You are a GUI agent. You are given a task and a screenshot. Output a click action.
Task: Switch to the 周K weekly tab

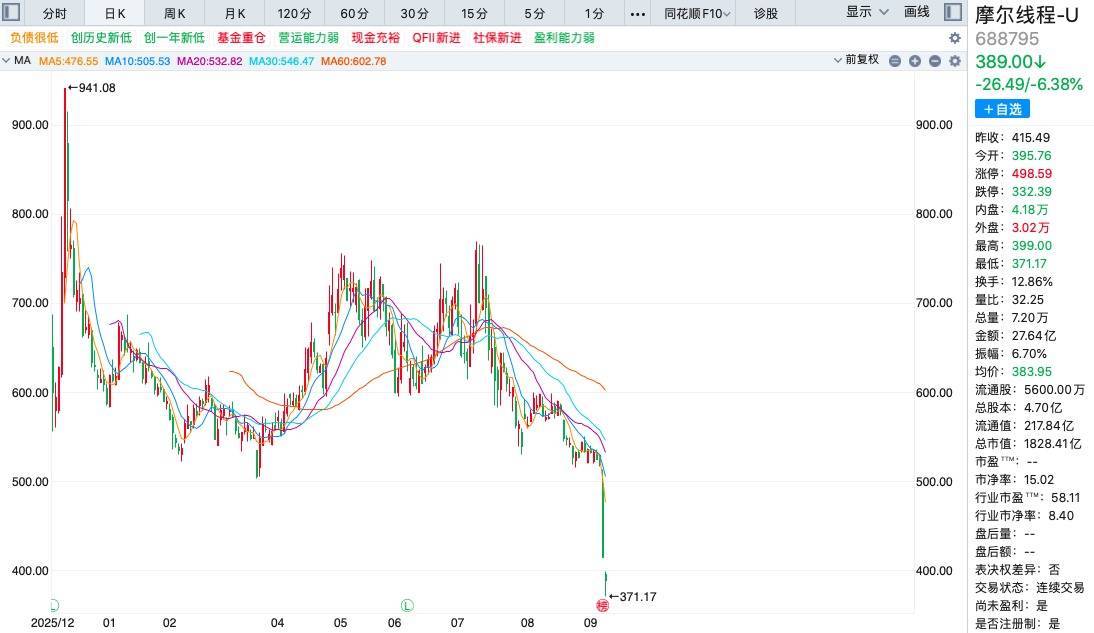(x=174, y=13)
